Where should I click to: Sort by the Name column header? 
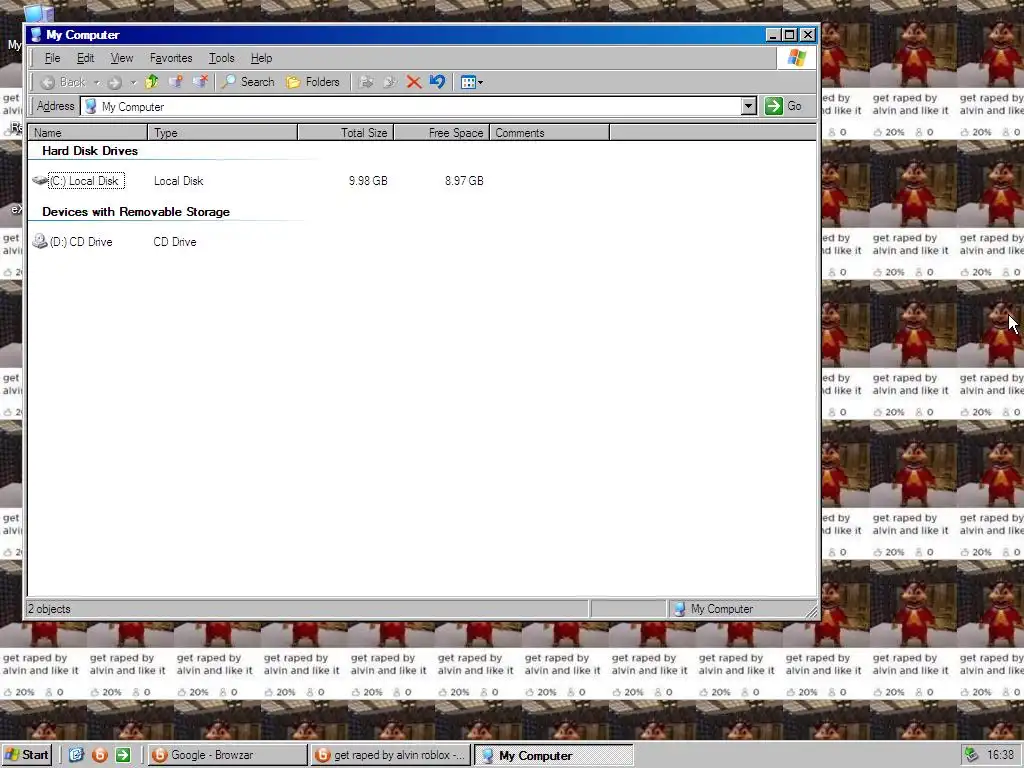(x=88, y=133)
